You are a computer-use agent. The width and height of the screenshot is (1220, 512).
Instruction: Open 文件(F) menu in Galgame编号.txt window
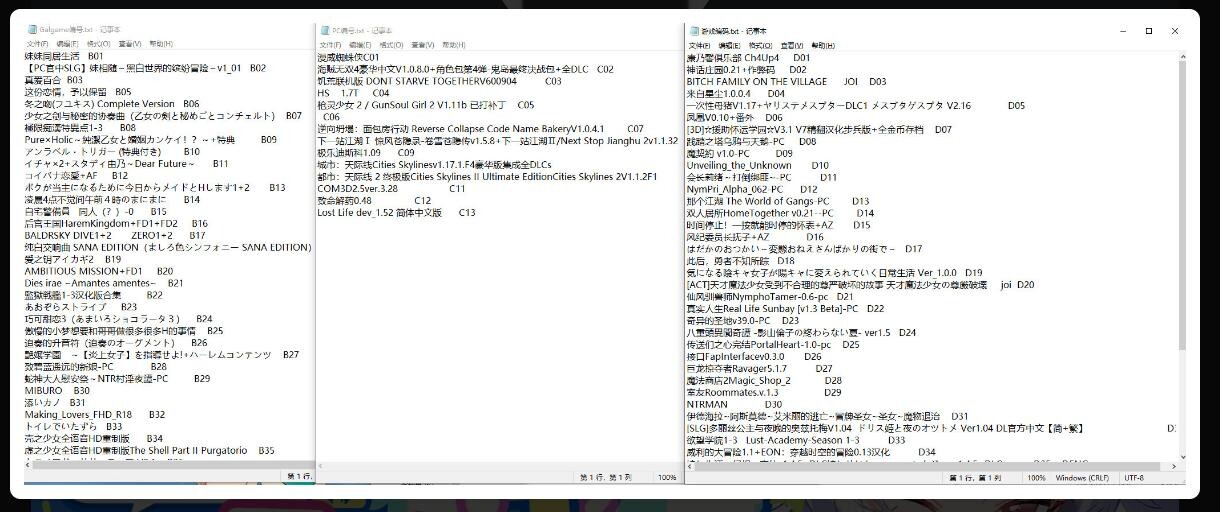pos(37,44)
